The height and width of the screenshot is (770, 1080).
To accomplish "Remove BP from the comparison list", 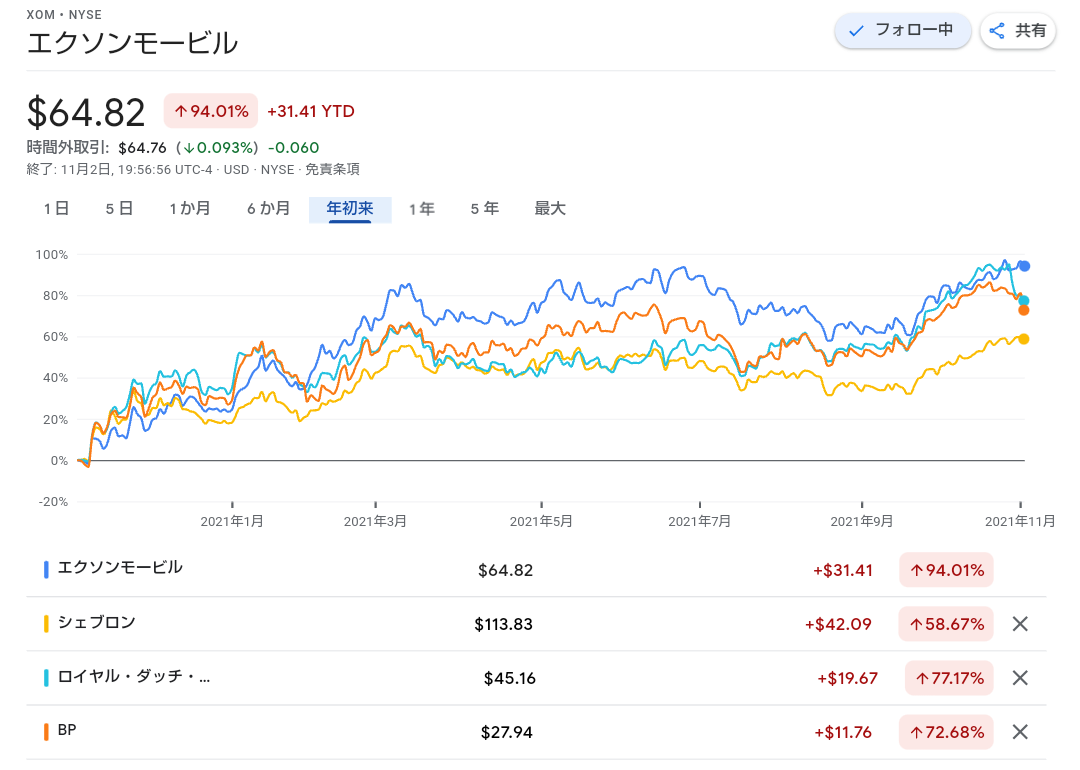I will (x=1020, y=732).
